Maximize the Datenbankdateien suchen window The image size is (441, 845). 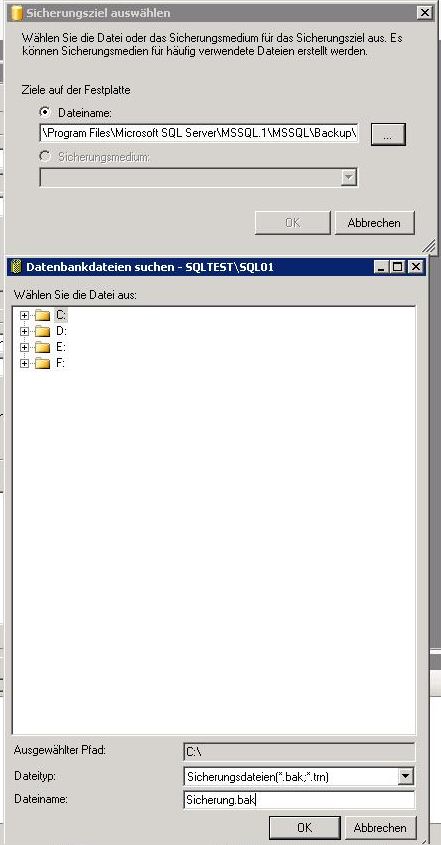click(x=398, y=267)
